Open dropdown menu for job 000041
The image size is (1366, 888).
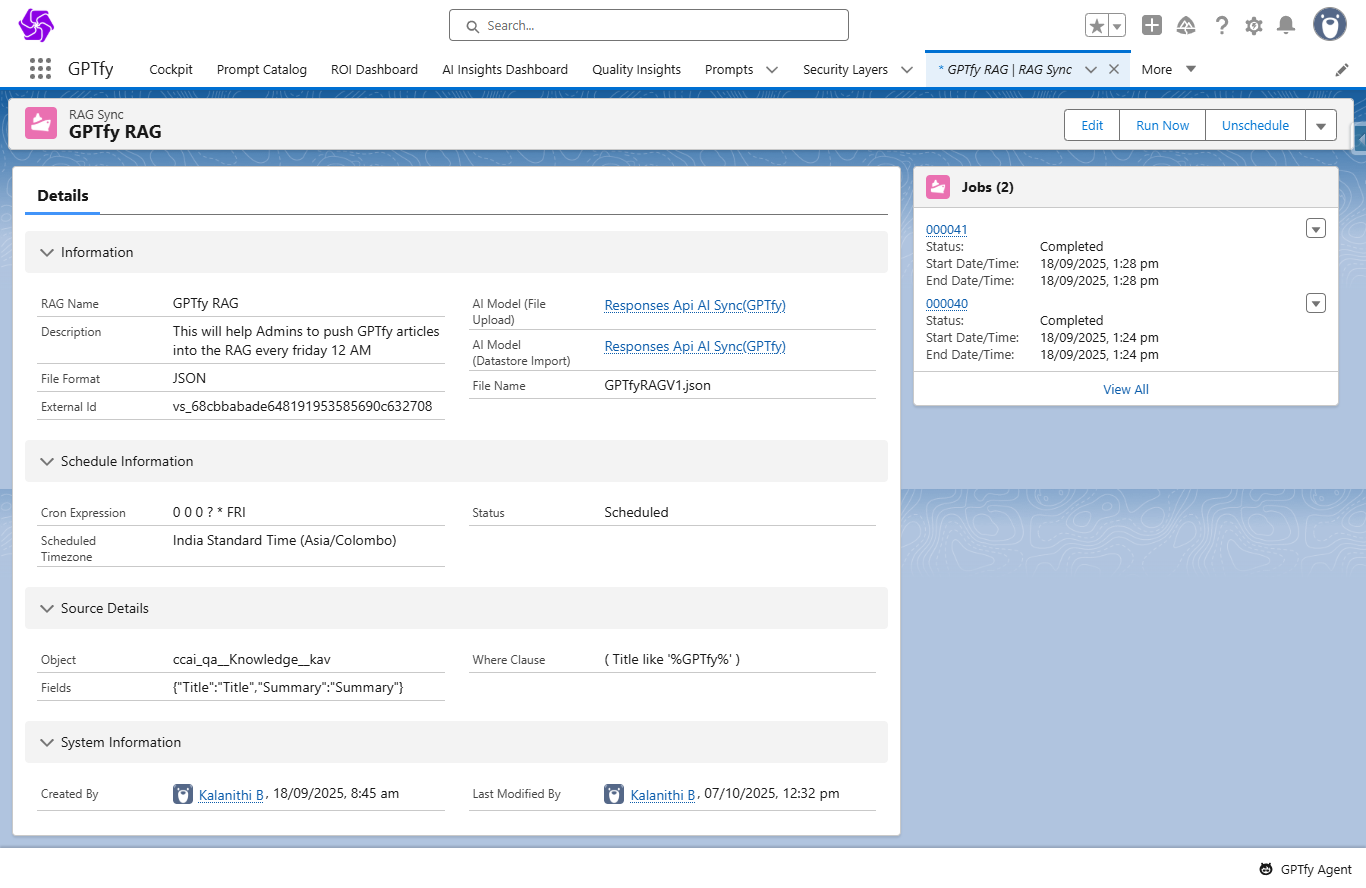[x=1316, y=229]
